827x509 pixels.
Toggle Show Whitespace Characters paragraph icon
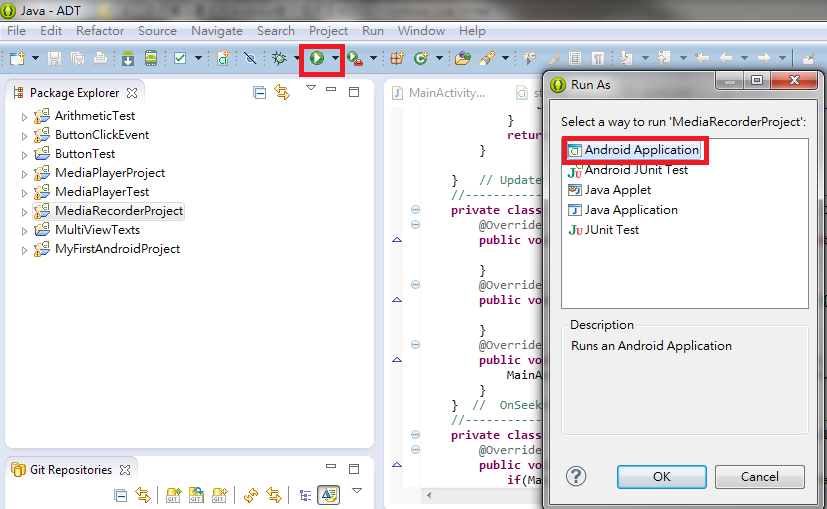[598, 58]
